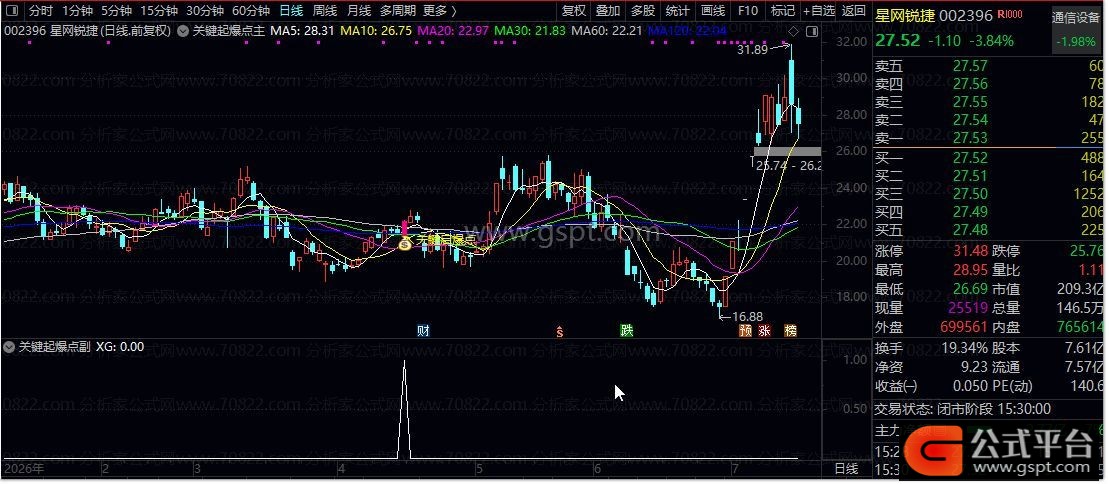Toggle the left side panel icon
The image size is (1109, 484).
click(x=14, y=11)
